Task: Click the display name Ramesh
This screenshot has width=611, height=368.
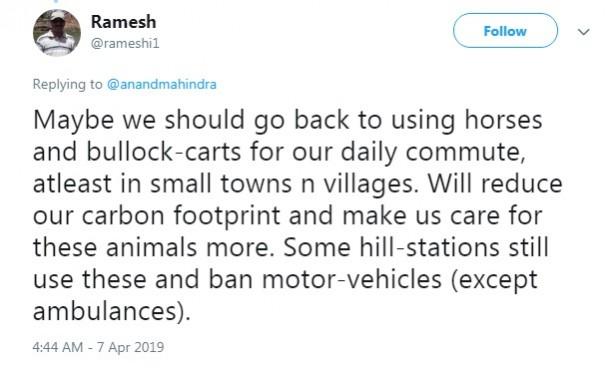Action: point(124,22)
